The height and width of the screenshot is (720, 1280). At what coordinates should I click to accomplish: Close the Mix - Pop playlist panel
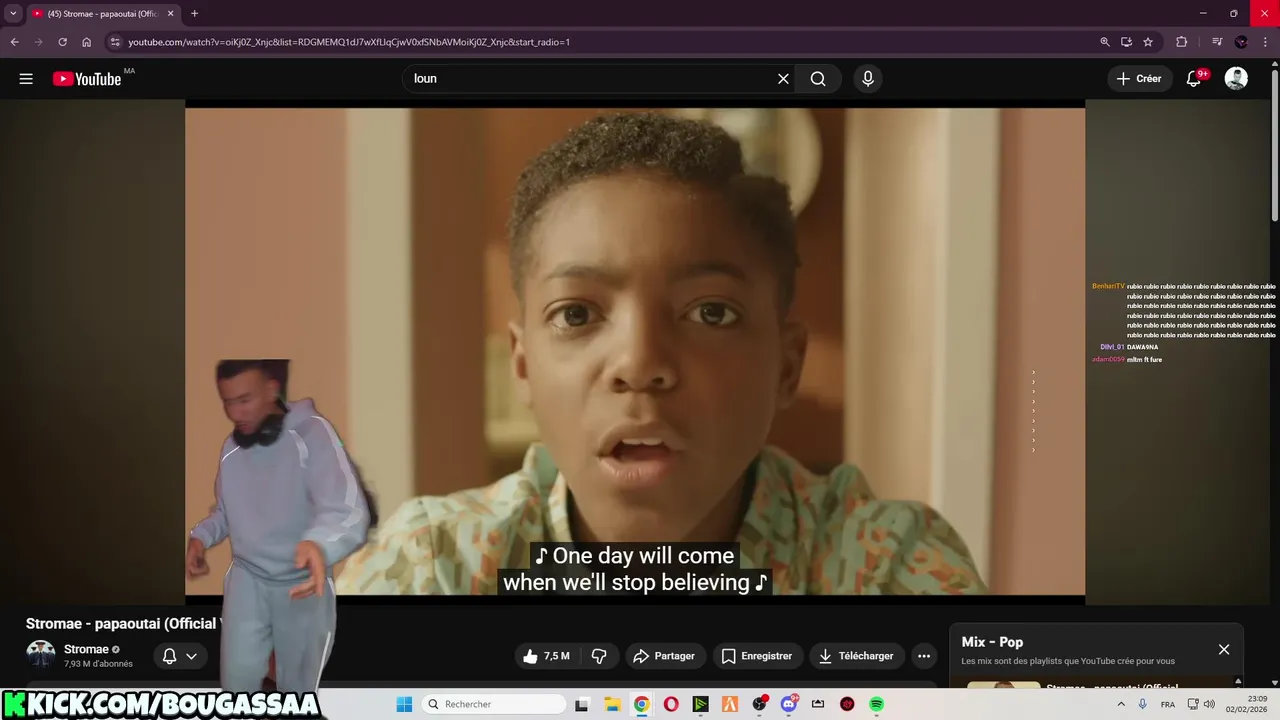[x=1224, y=649]
